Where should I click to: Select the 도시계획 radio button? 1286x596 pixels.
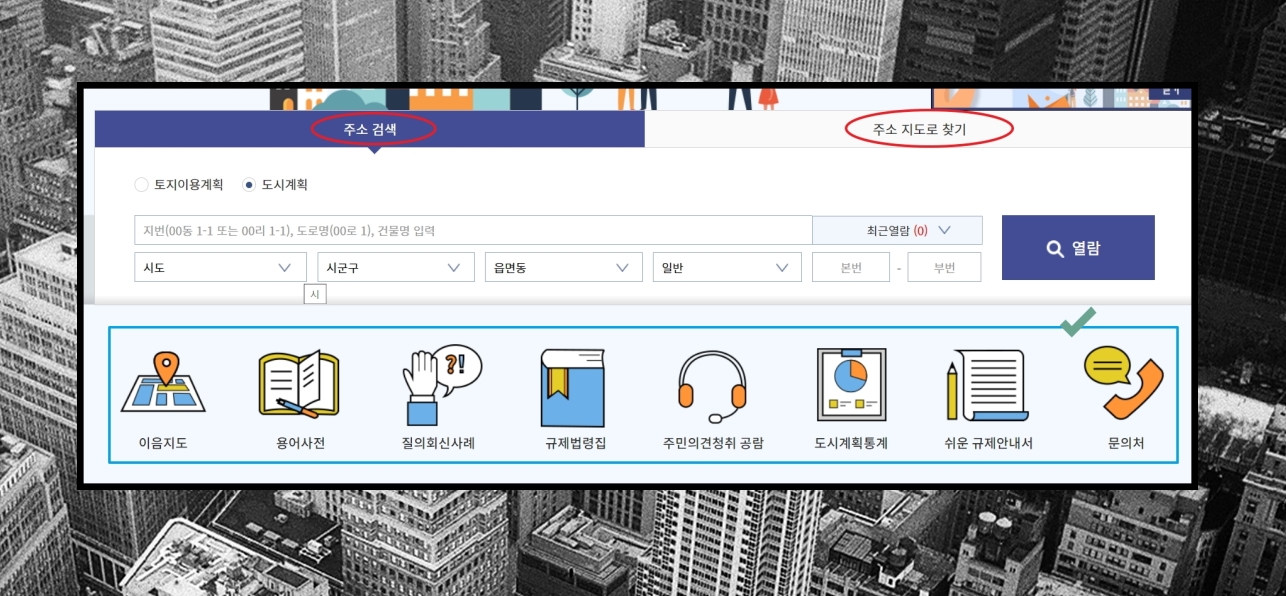click(x=249, y=185)
